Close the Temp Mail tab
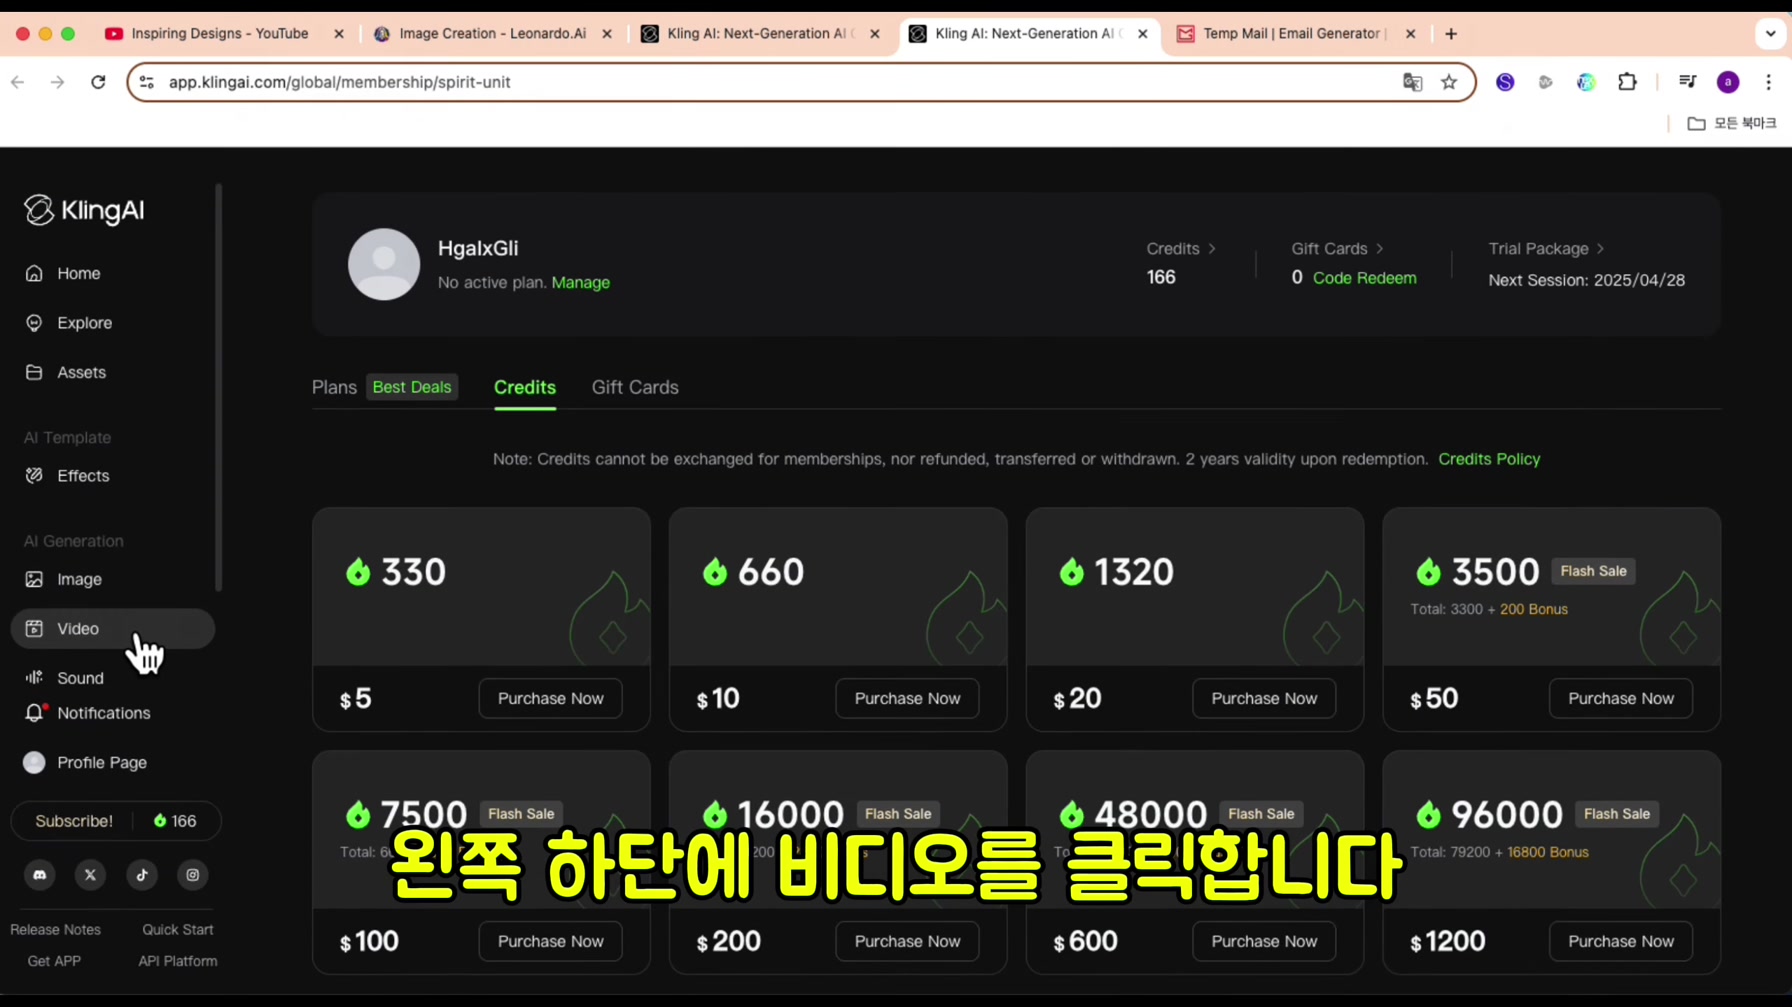This screenshot has height=1007, width=1792. (1410, 33)
